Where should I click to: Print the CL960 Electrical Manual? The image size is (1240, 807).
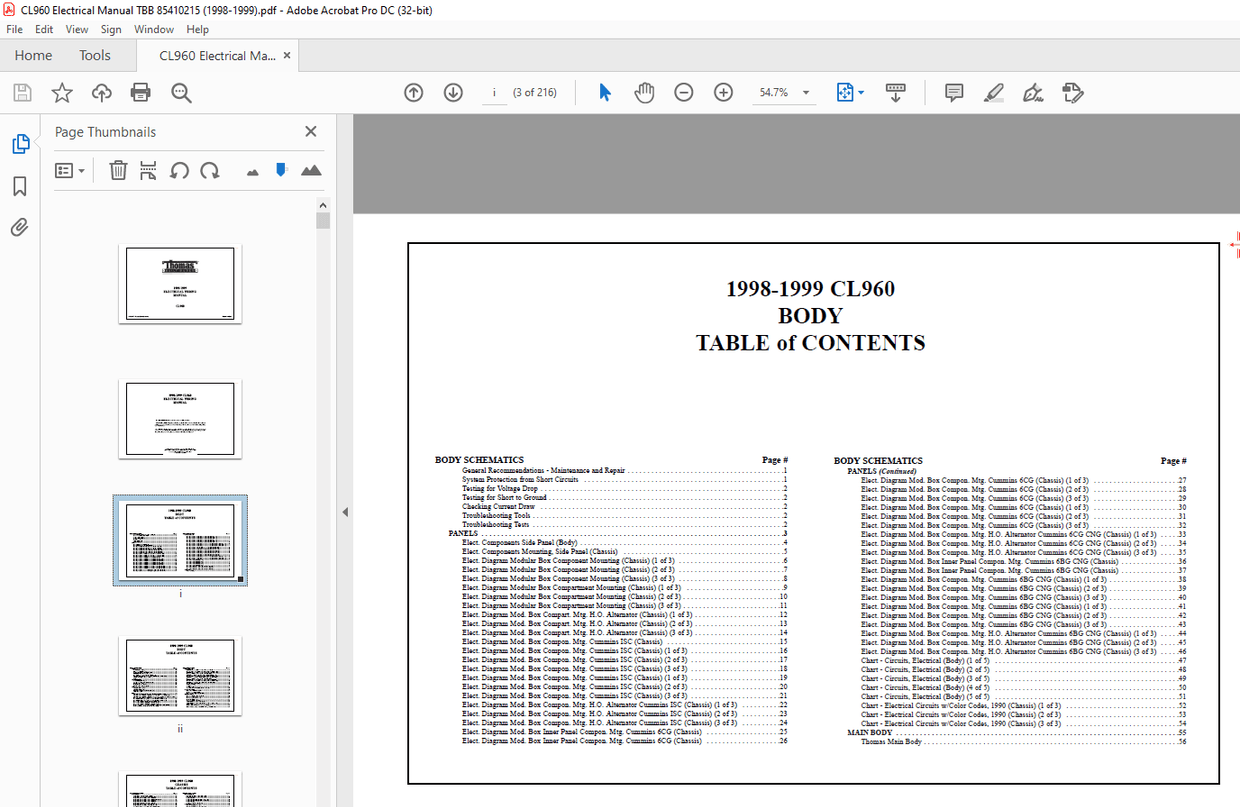click(x=140, y=92)
